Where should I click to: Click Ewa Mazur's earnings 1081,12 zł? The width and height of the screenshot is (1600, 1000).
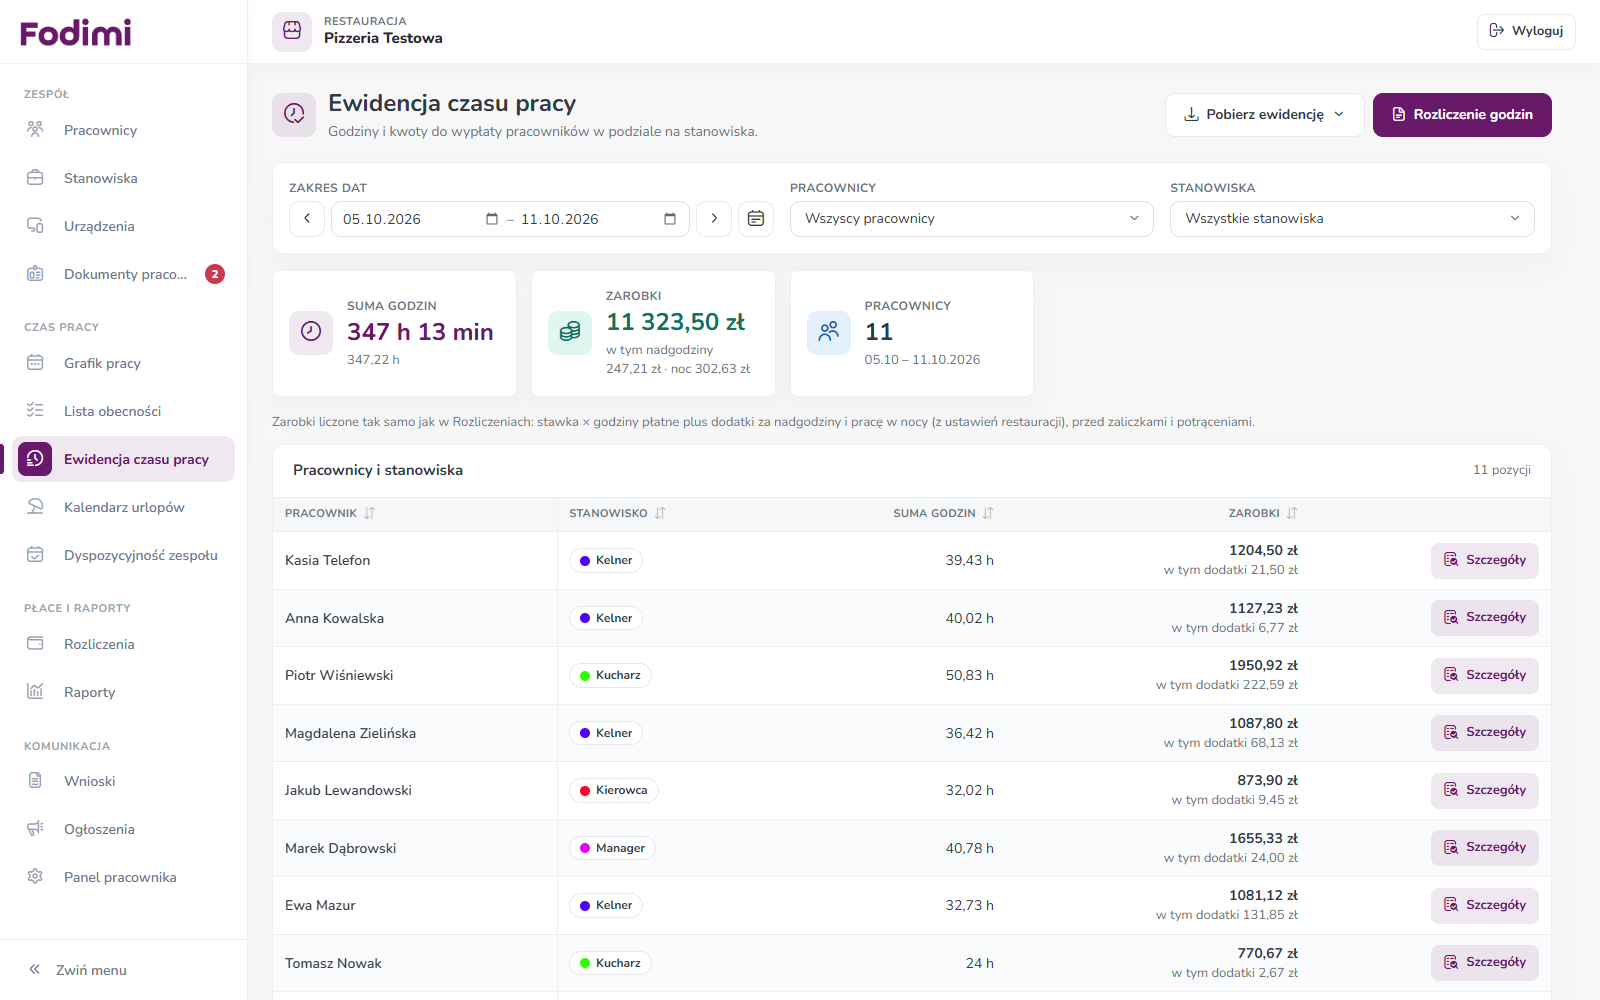(x=1263, y=895)
